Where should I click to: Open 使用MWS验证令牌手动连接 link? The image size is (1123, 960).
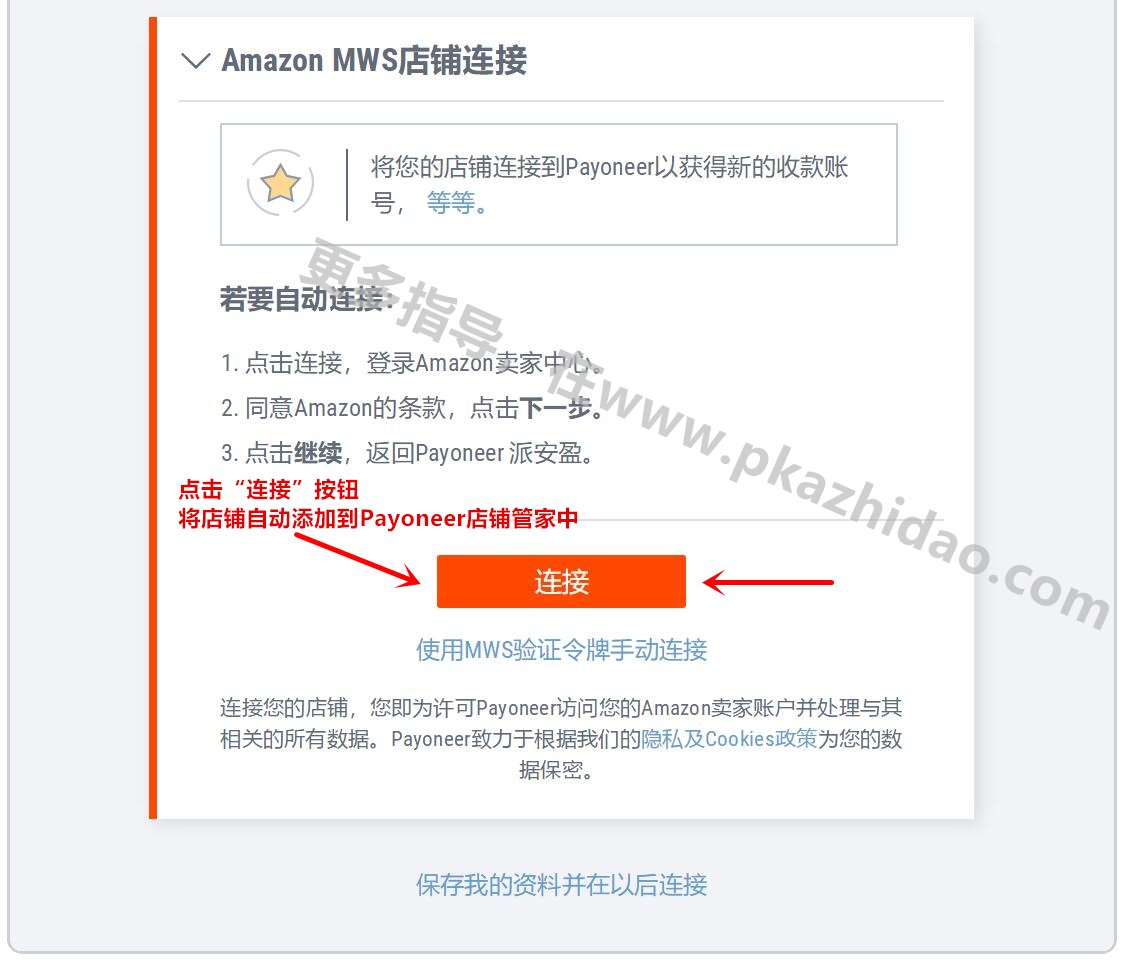(x=562, y=650)
